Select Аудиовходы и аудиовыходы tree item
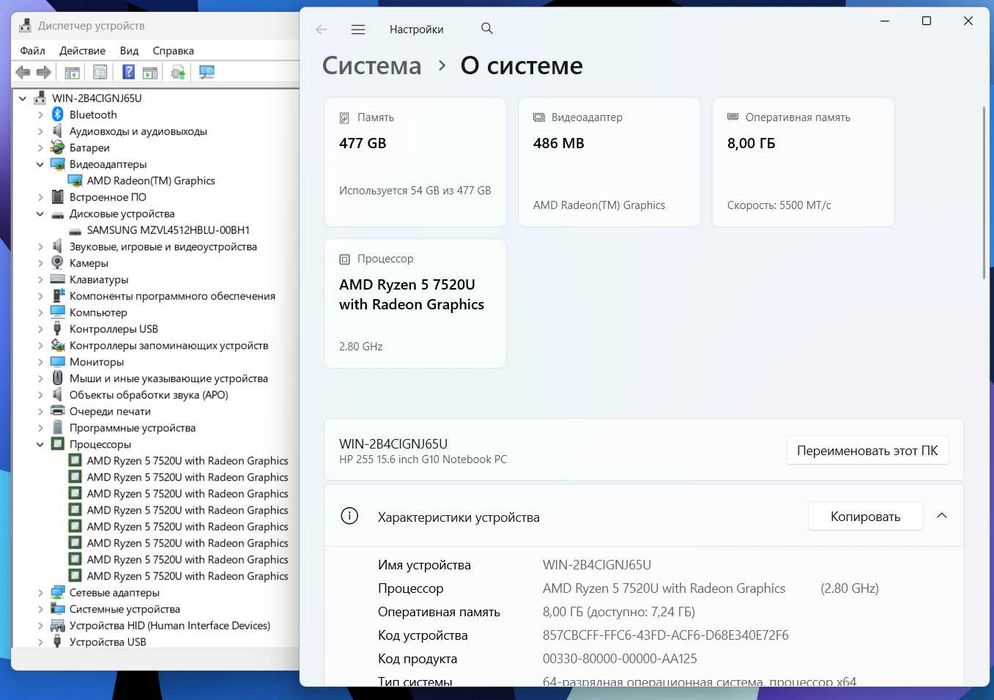This screenshot has height=700, width=994. pos(138,131)
